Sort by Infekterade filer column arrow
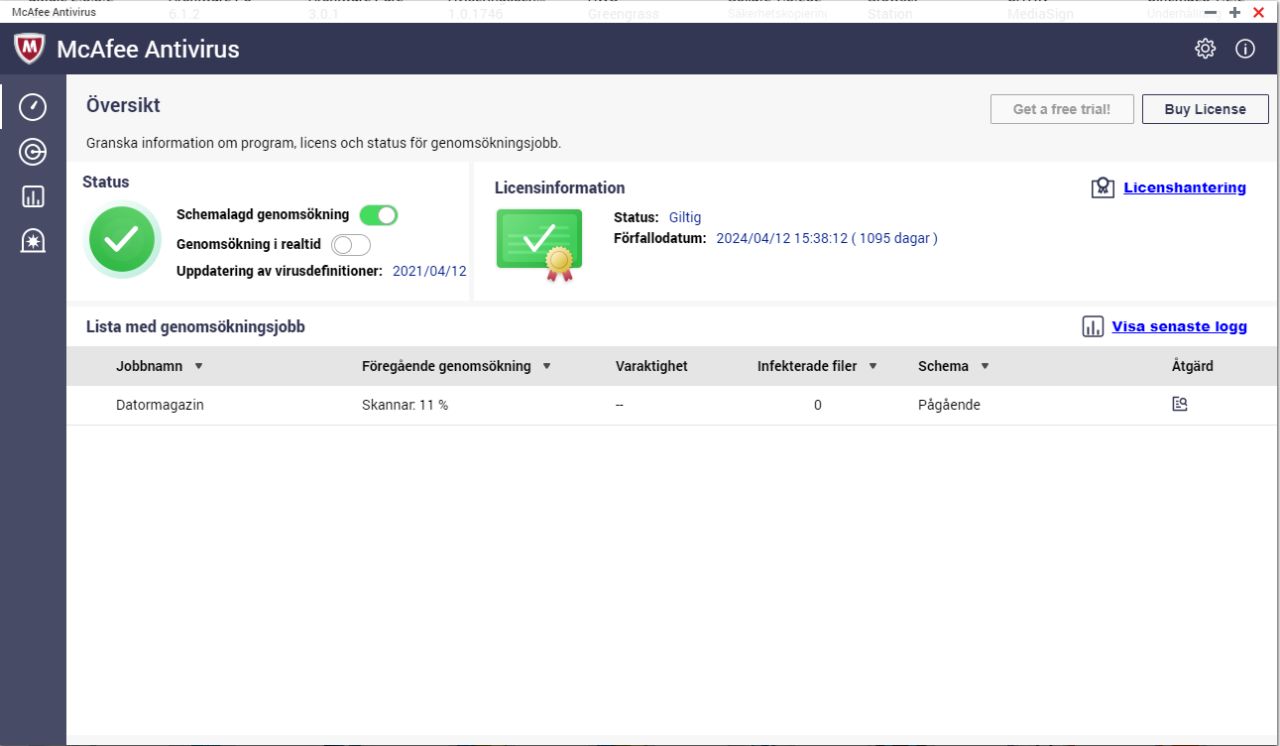The height and width of the screenshot is (746, 1280). [x=872, y=366]
